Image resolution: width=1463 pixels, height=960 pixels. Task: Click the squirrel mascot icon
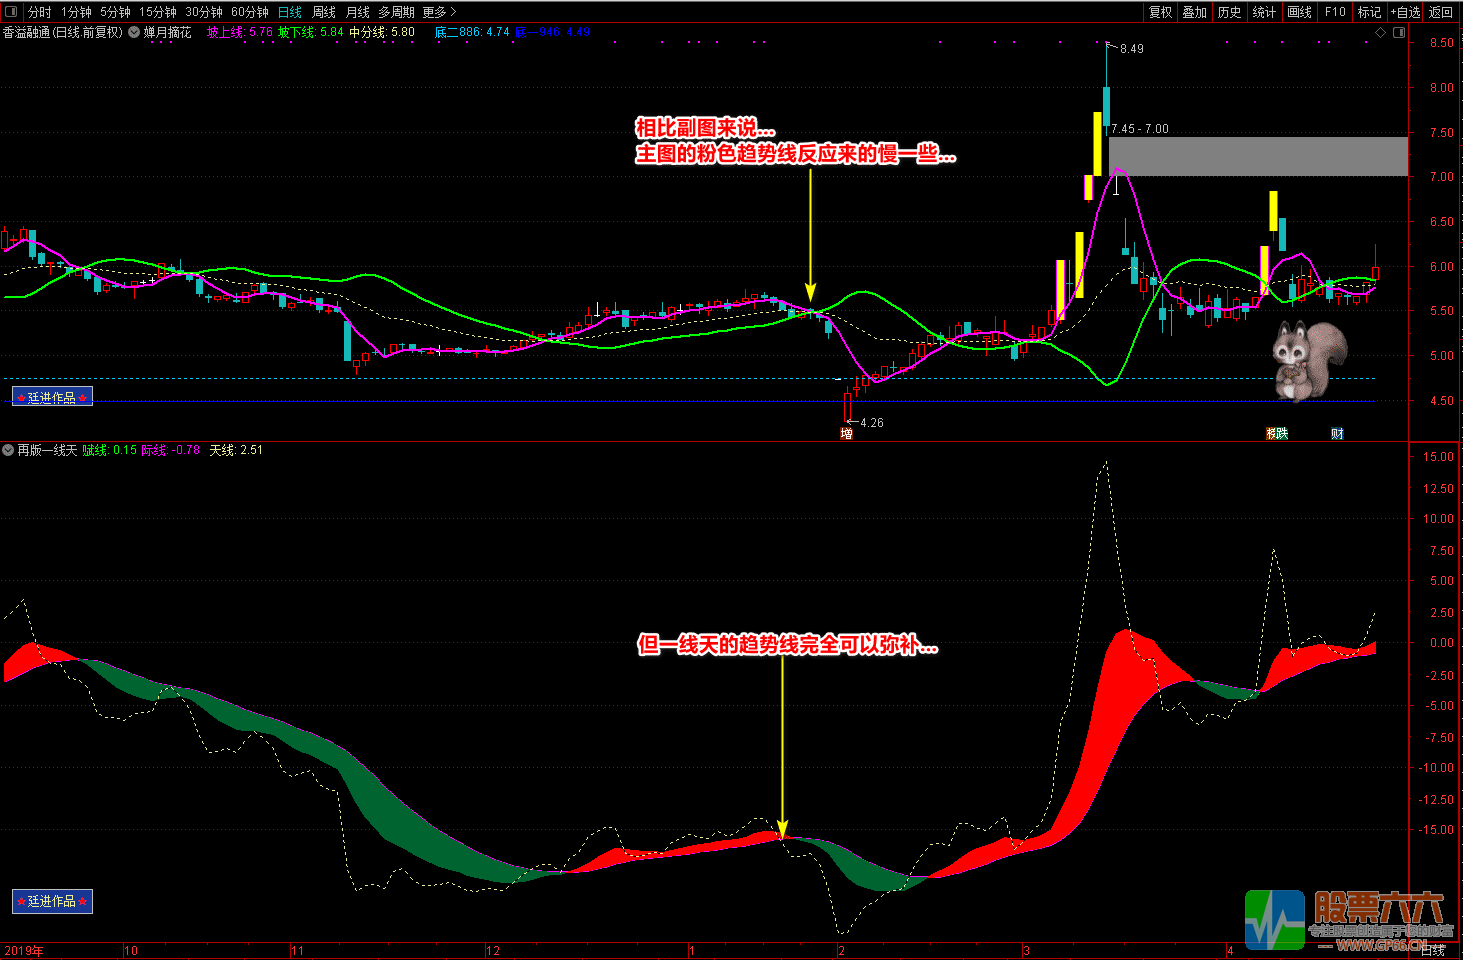click(1308, 360)
